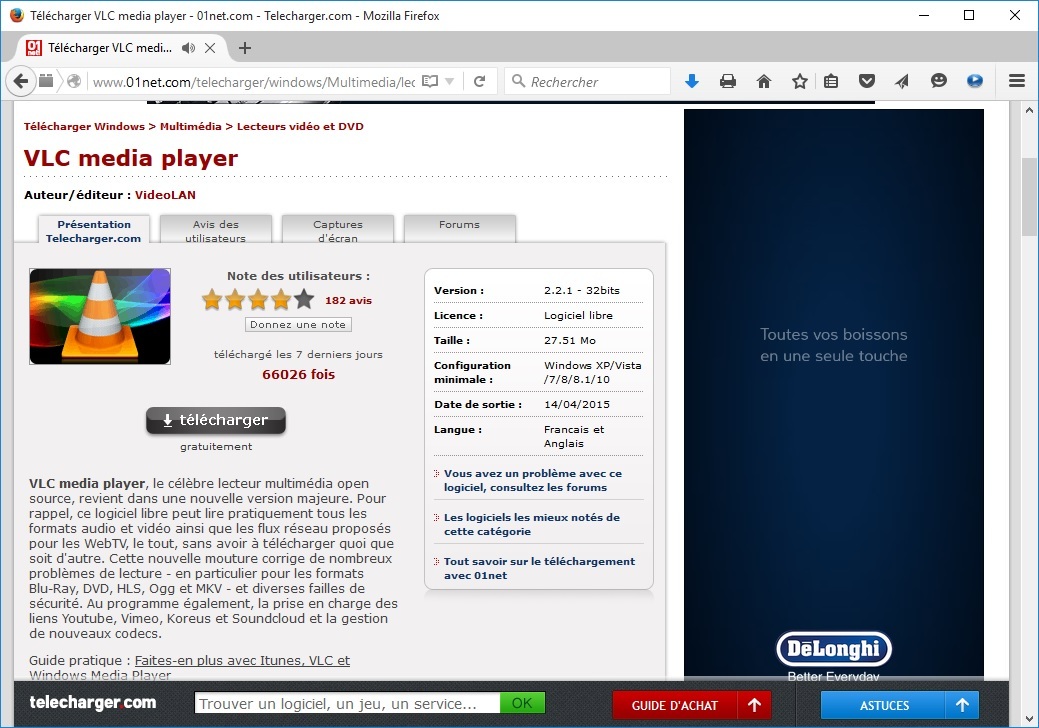Switch to Captures d'écran tab
This screenshot has width=1039, height=728.
[338, 230]
